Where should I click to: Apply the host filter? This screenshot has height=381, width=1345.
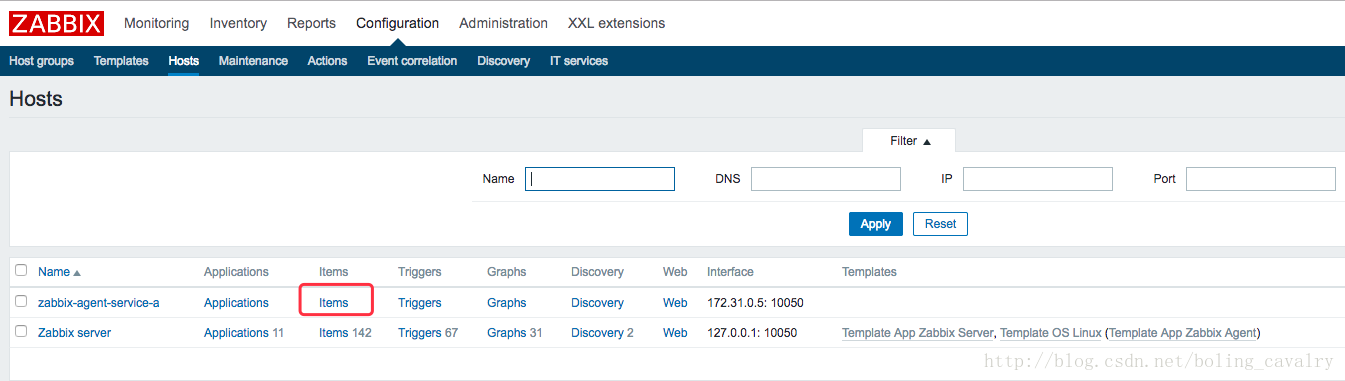pyautogui.click(x=876, y=224)
